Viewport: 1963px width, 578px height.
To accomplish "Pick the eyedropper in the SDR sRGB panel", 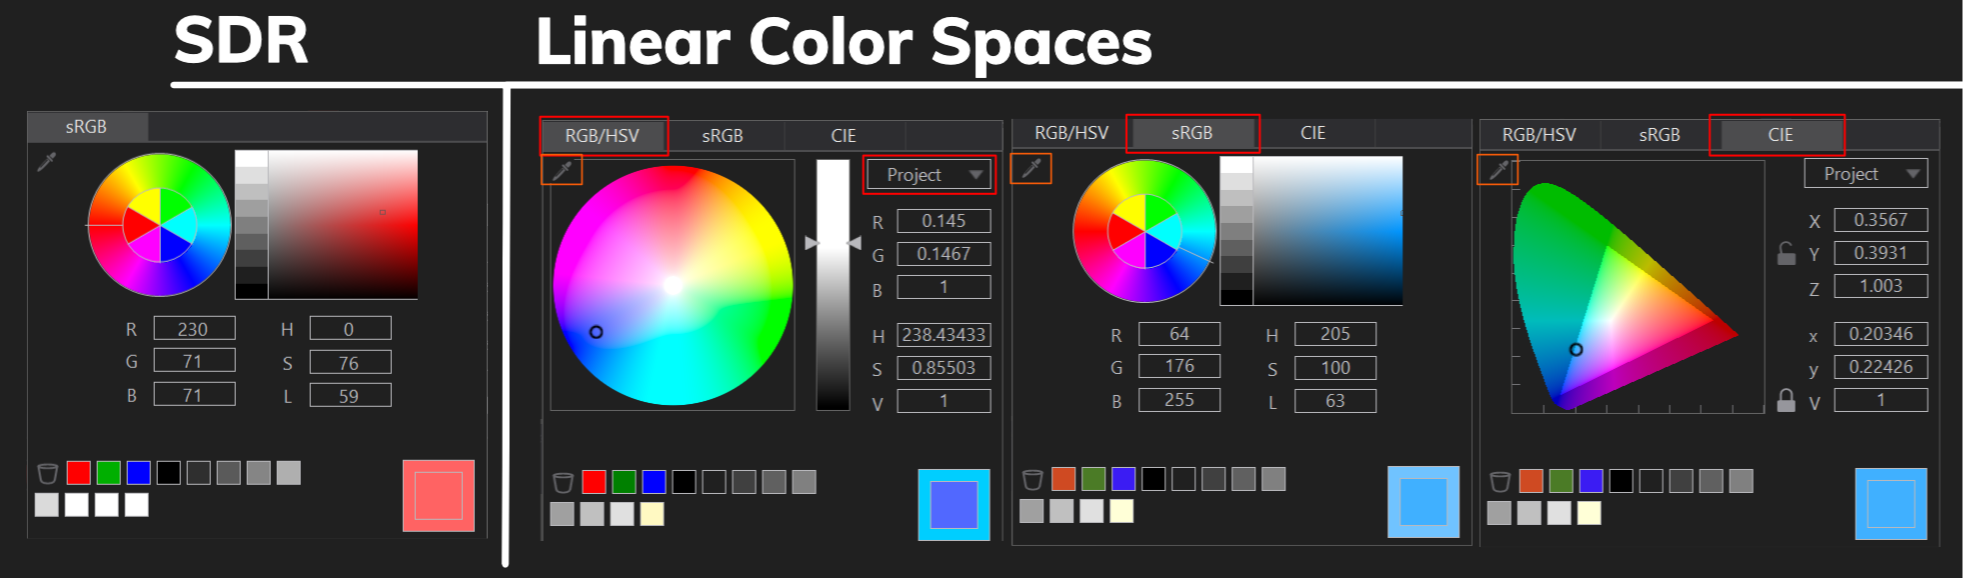I will (47, 162).
